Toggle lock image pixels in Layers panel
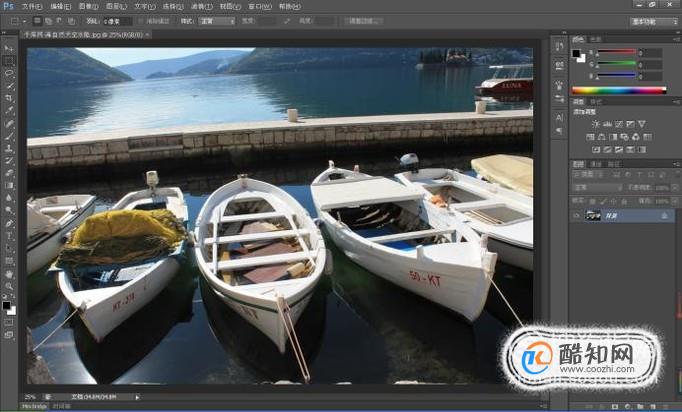The width and height of the screenshot is (682, 412). (x=603, y=201)
